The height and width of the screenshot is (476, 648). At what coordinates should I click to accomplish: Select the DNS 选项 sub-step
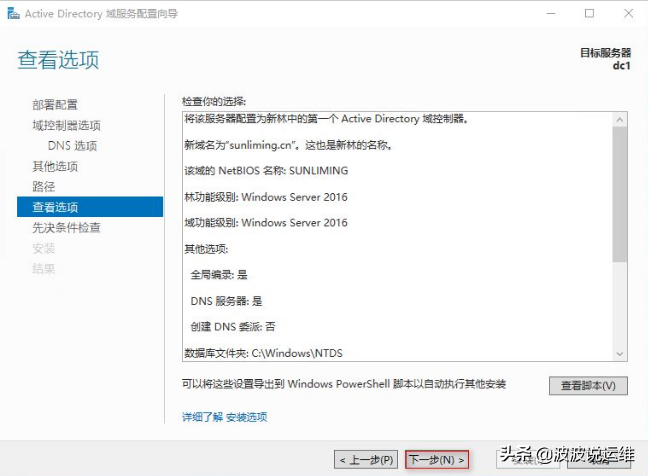tap(72, 146)
